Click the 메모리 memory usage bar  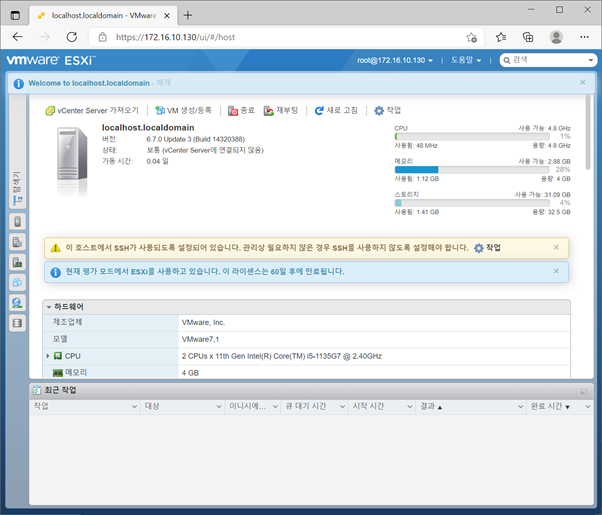pyautogui.click(x=472, y=170)
